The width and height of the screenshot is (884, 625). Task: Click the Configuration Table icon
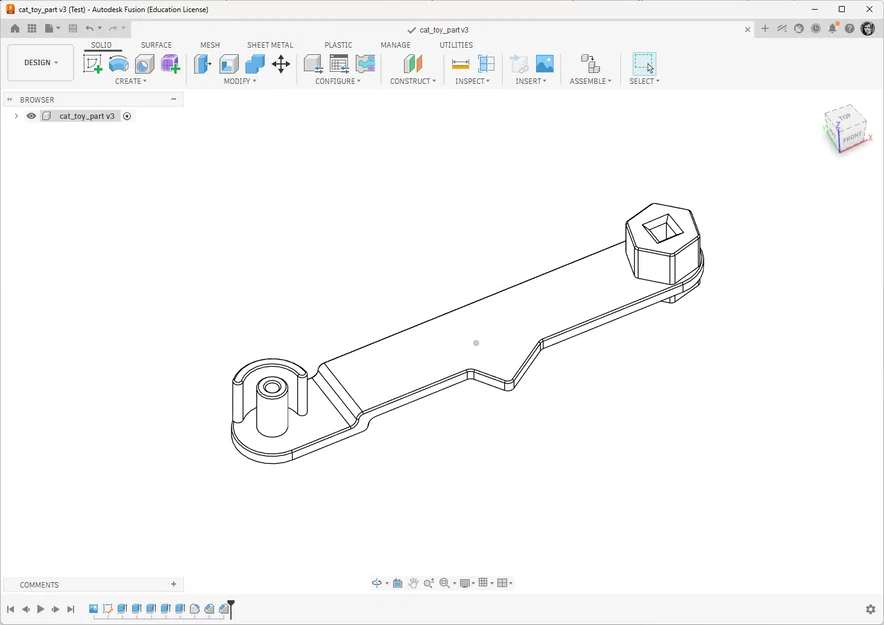pos(339,64)
